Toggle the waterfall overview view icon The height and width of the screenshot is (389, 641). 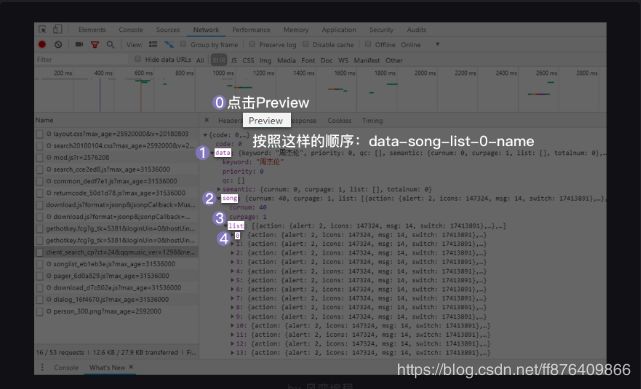[169, 44]
